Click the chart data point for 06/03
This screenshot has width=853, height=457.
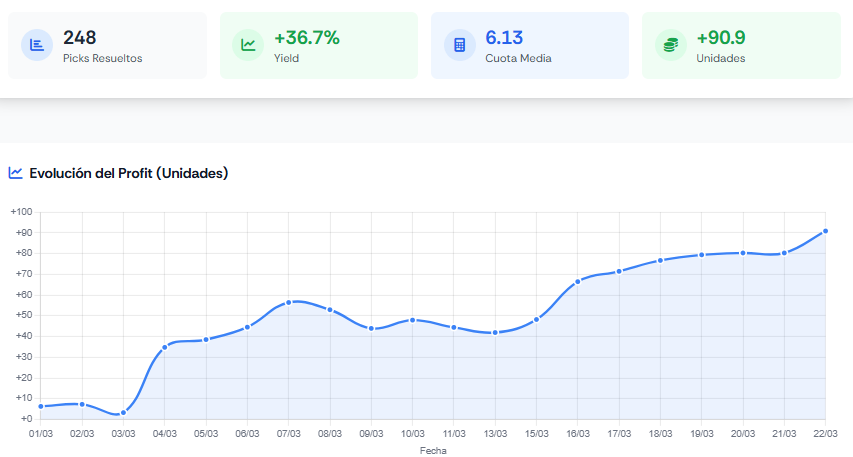coord(248,327)
